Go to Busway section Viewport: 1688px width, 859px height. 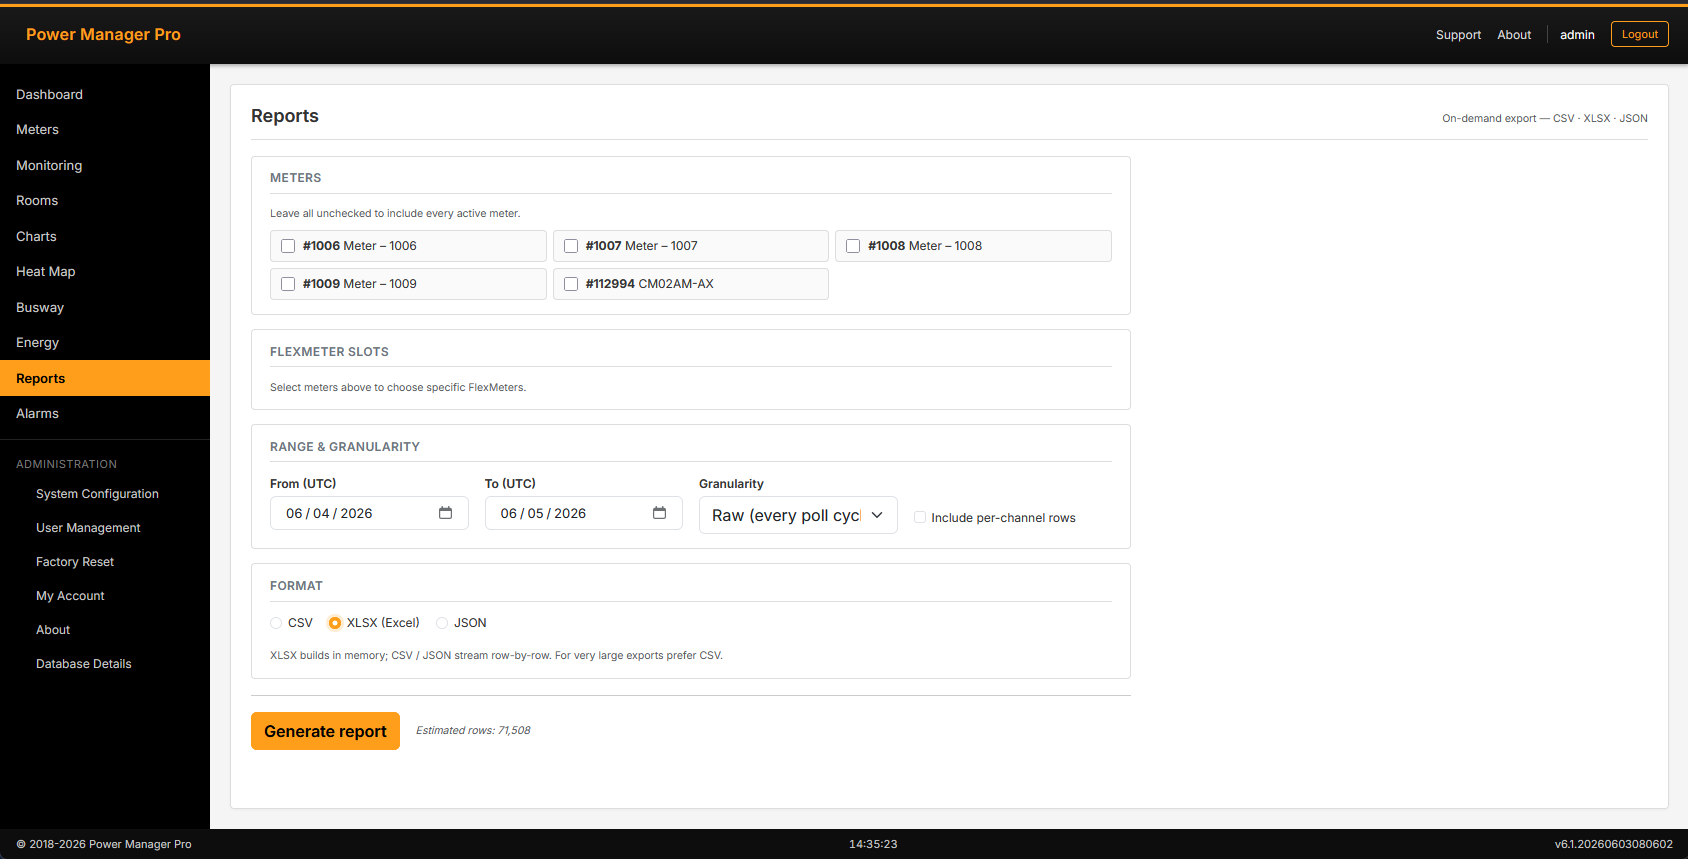(105, 307)
